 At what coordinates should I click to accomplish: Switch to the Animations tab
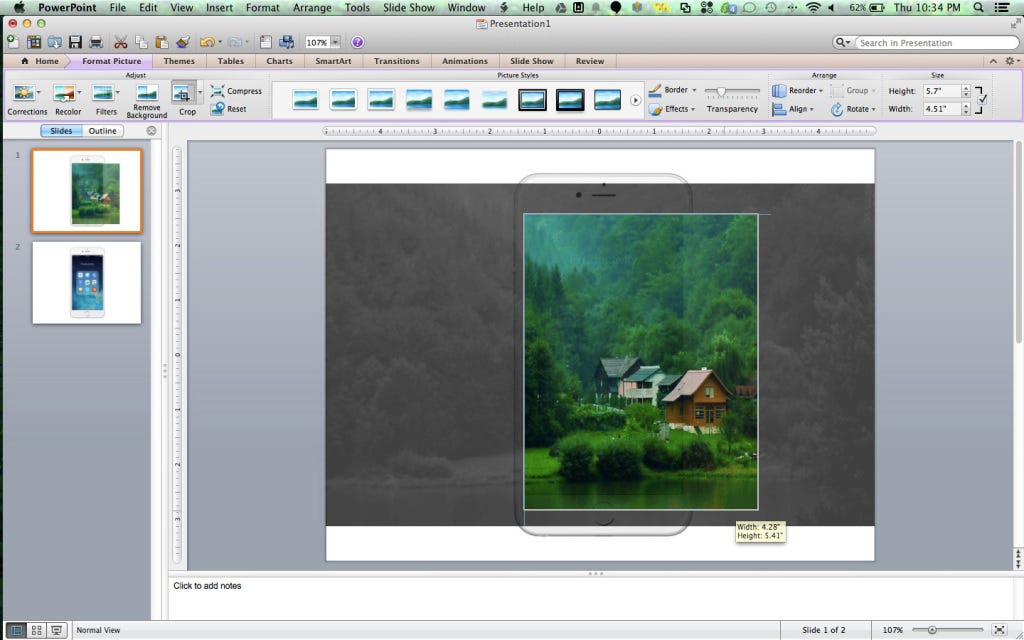(464, 61)
